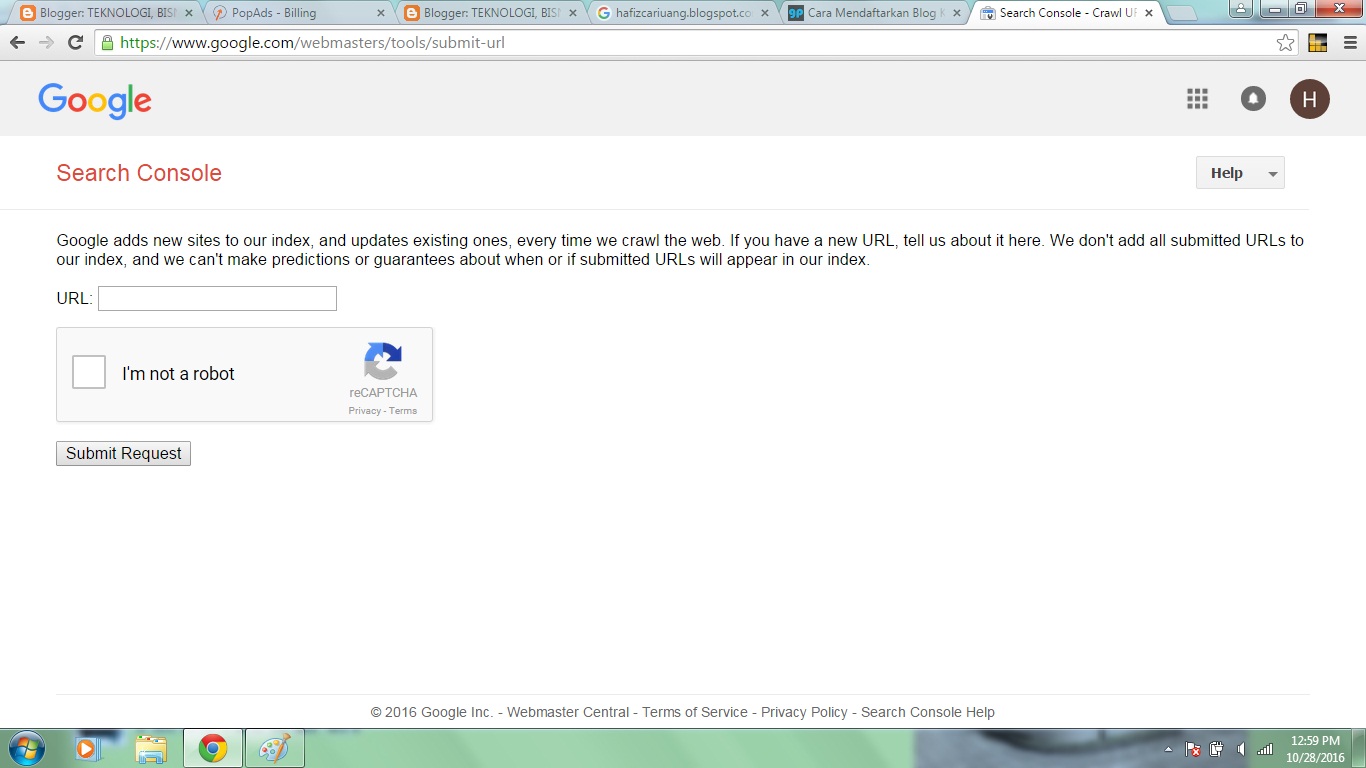
Task: Open the Search Console Help footer link
Action: click(928, 712)
